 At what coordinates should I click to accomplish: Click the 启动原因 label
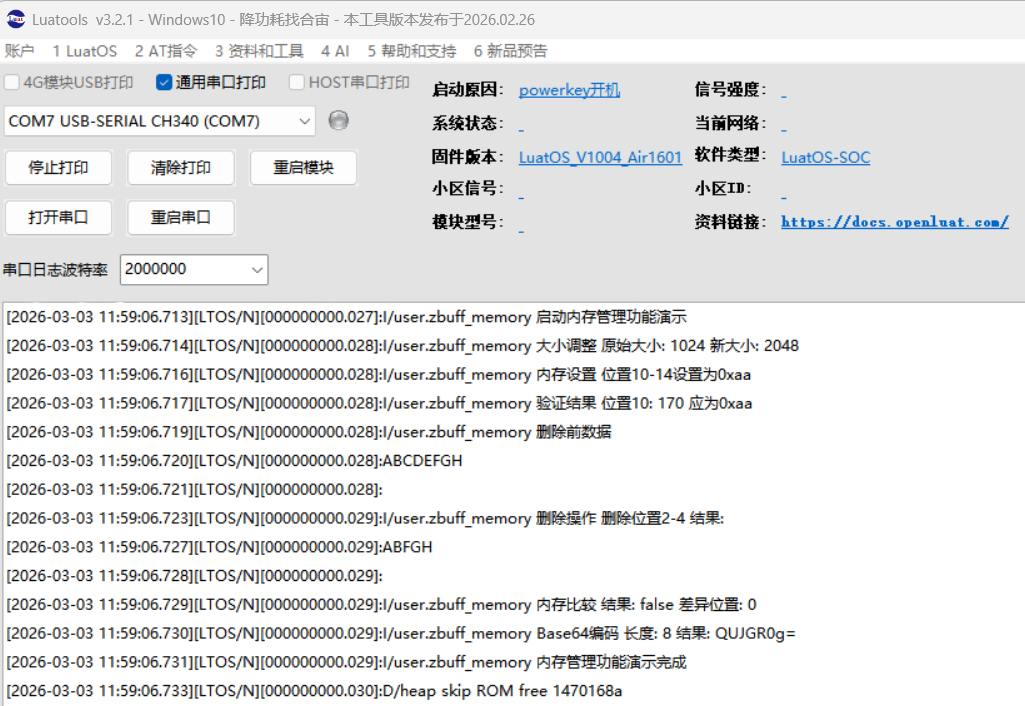click(467, 90)
